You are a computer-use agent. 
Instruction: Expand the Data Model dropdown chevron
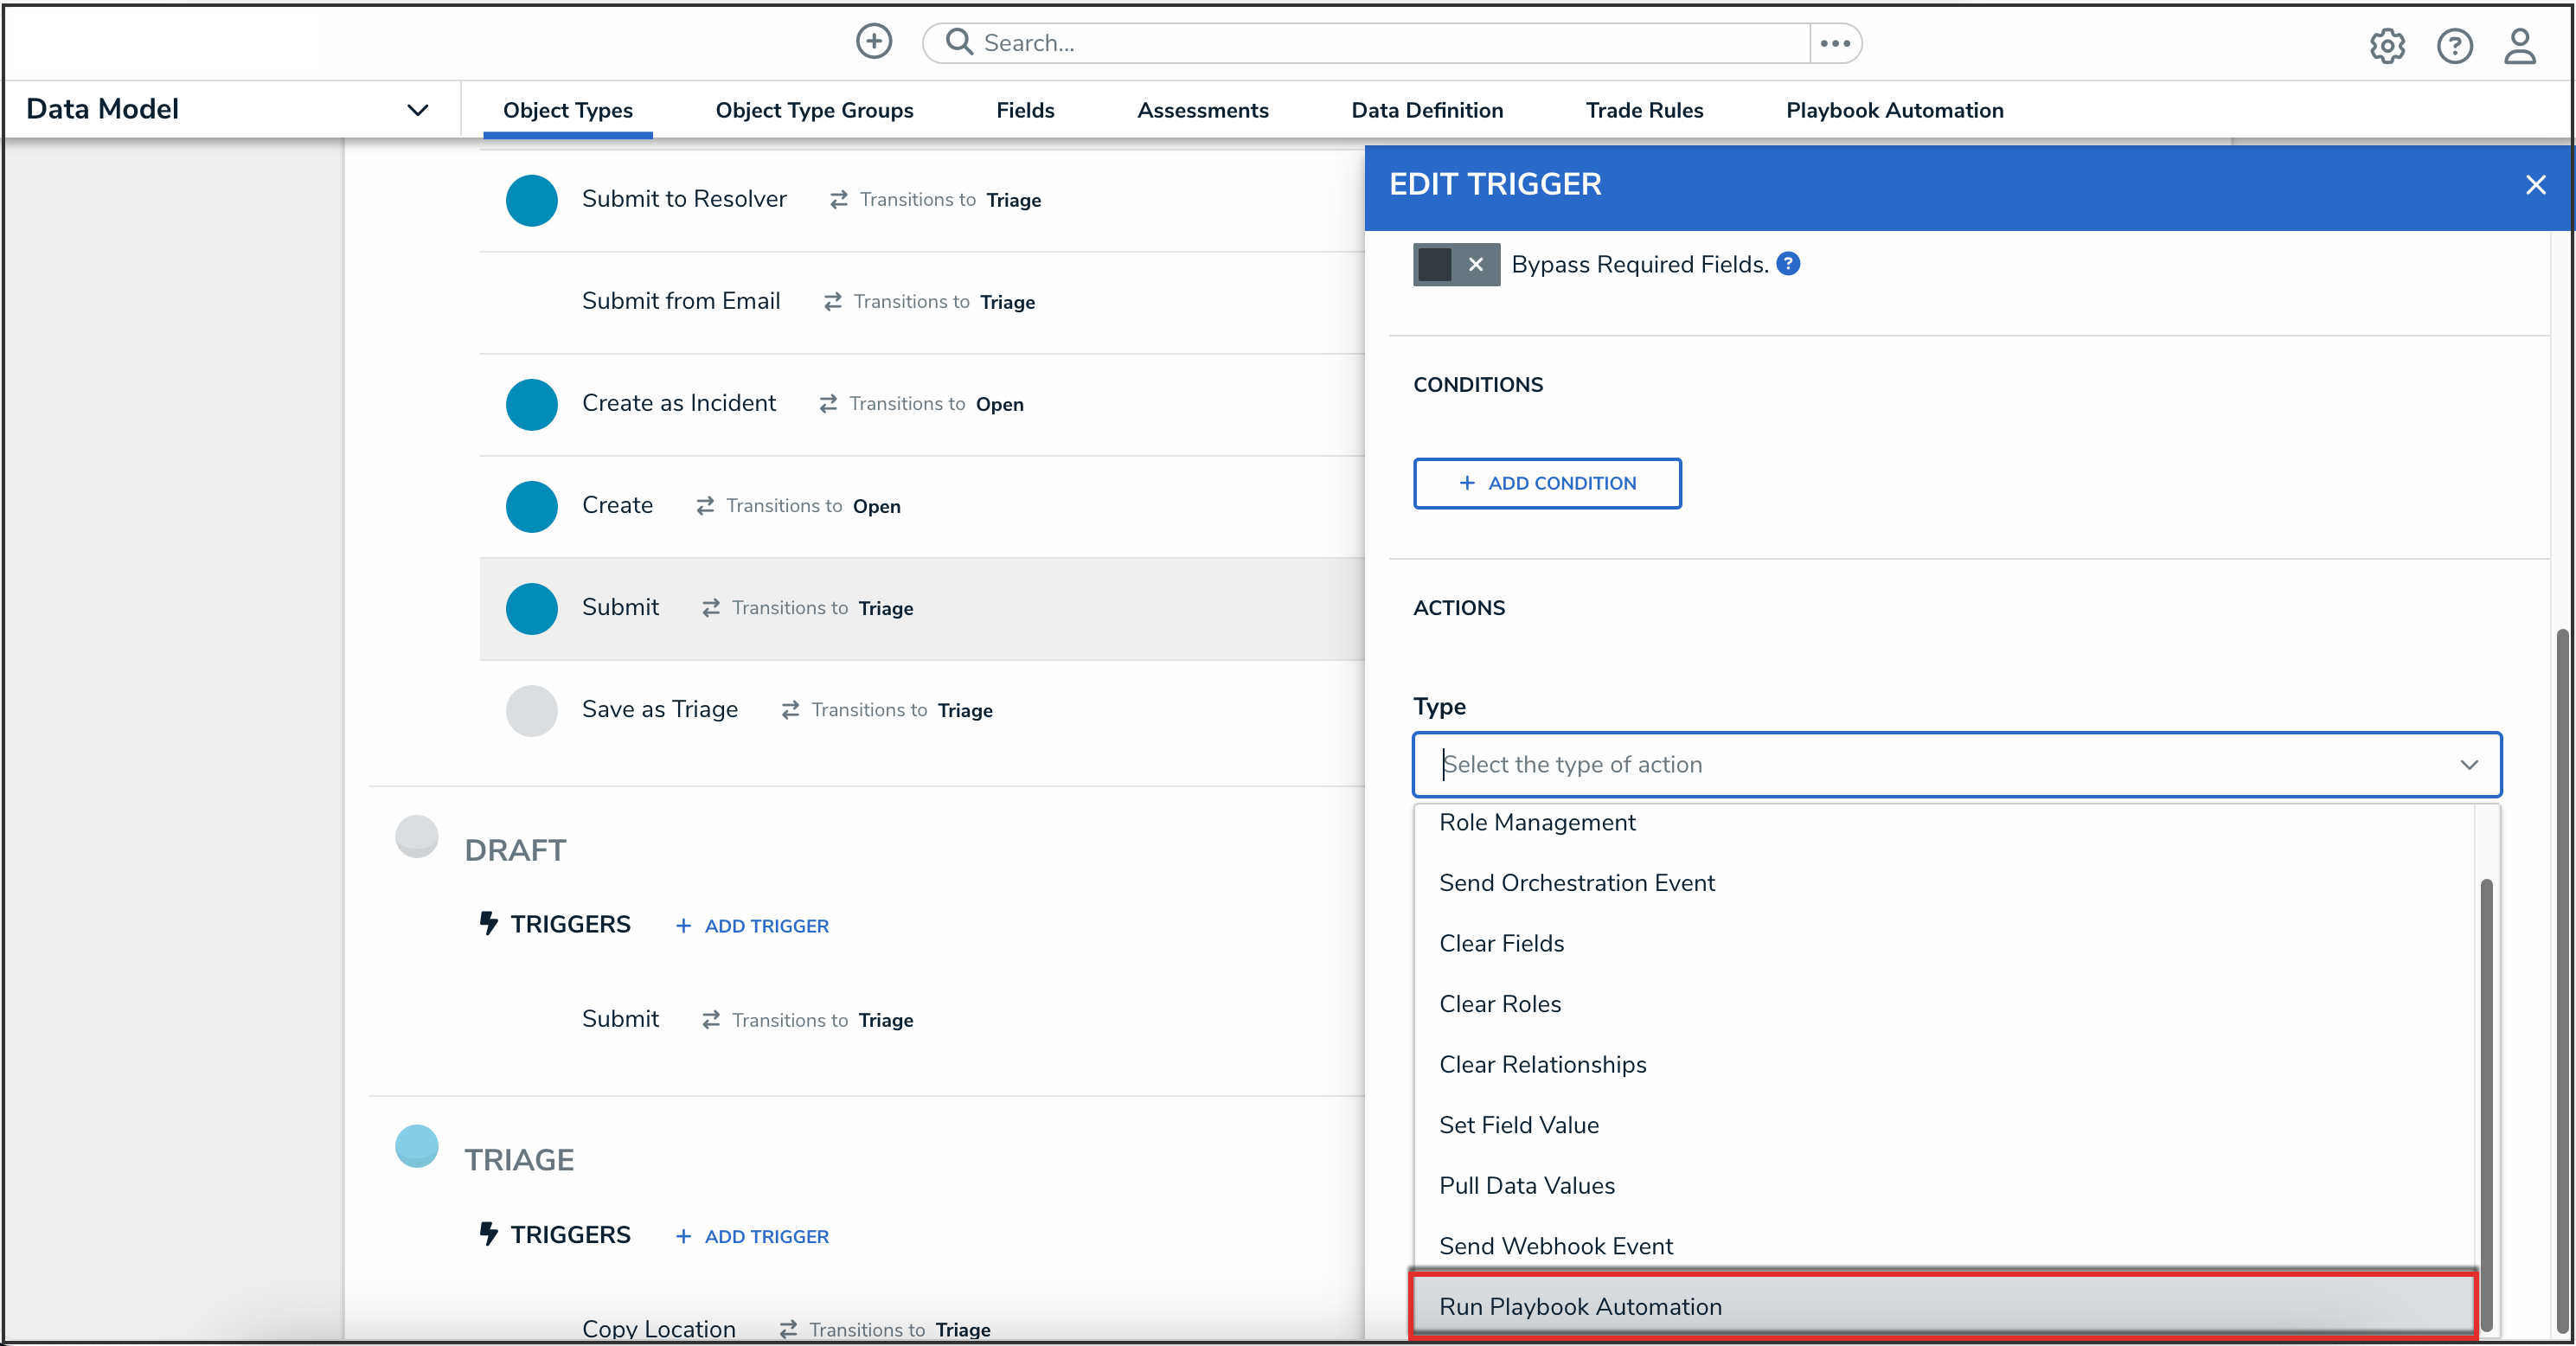pos(417,110)
